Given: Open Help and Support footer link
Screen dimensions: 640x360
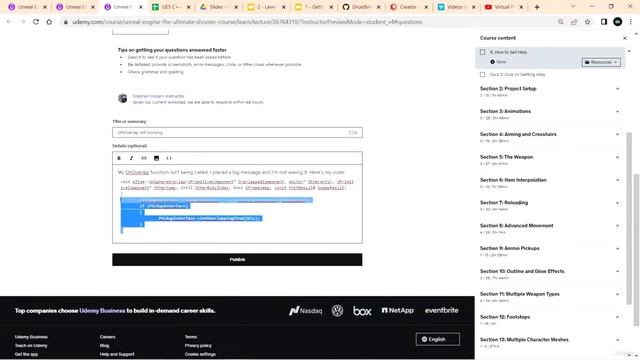Looking at the screenshot, I should pyautogui.click(x=117, y=354).
